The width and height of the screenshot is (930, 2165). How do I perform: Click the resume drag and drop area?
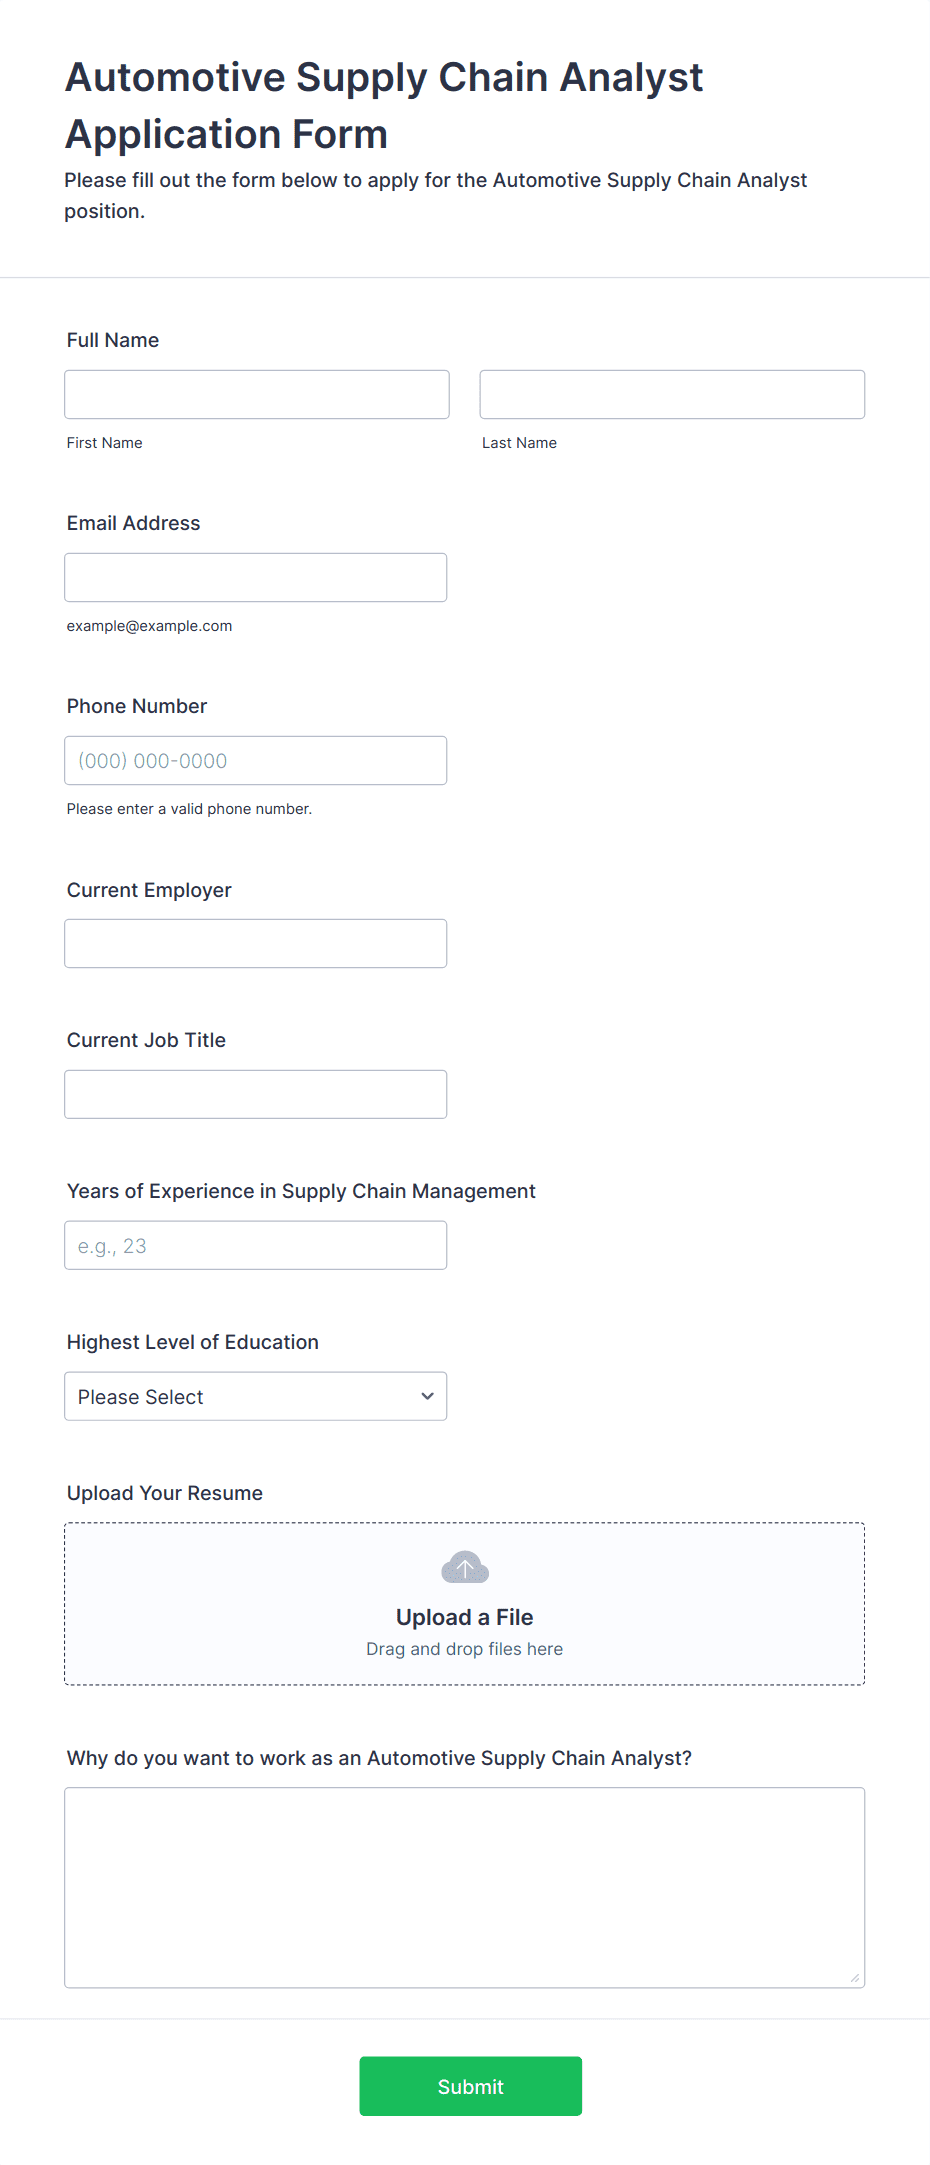[465, 1604]
